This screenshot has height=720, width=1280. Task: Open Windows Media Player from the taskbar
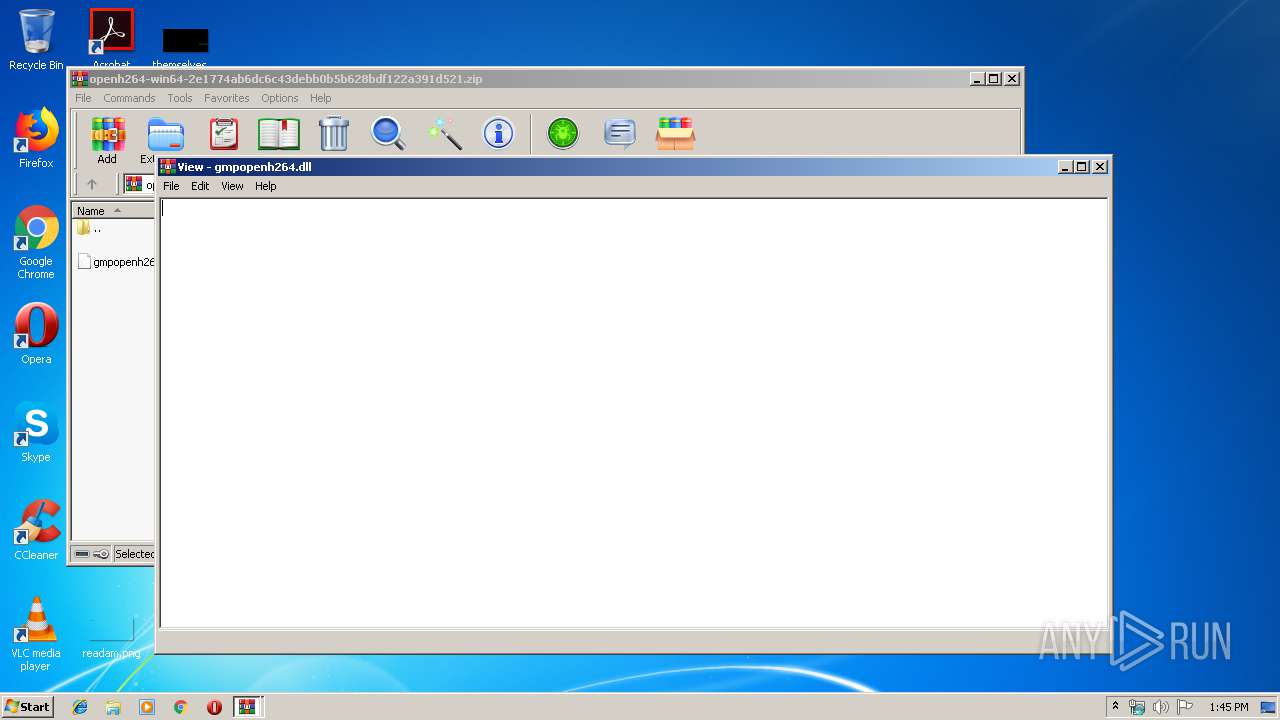[x=147, y=707]
